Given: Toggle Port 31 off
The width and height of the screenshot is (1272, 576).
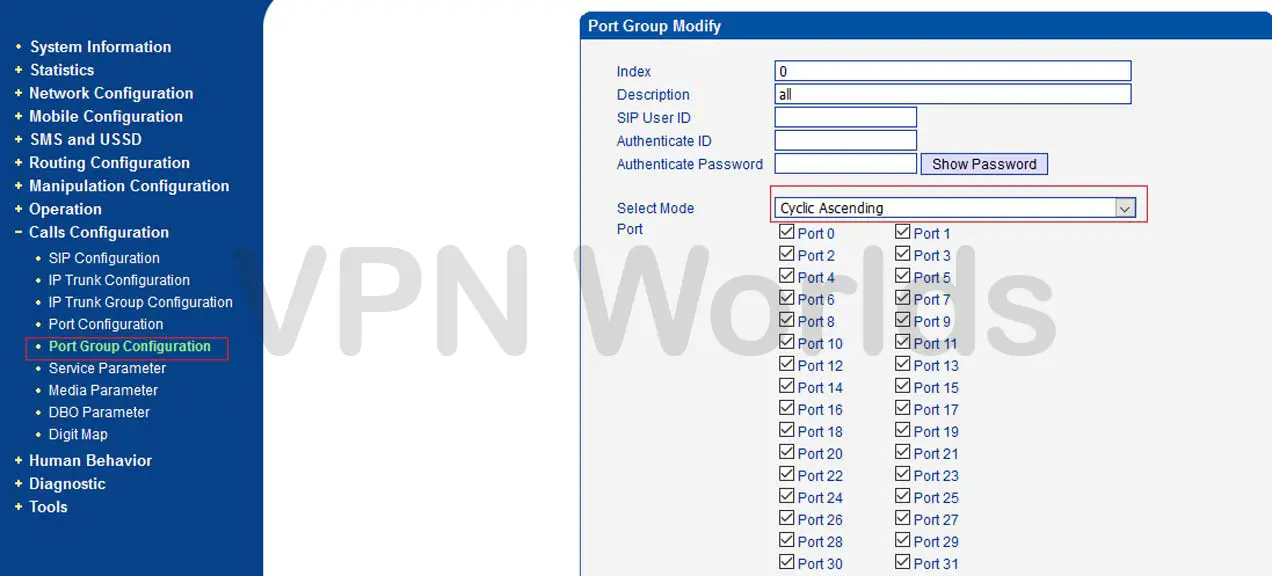Looking at the screenshot, I should [x=901, y=561].
